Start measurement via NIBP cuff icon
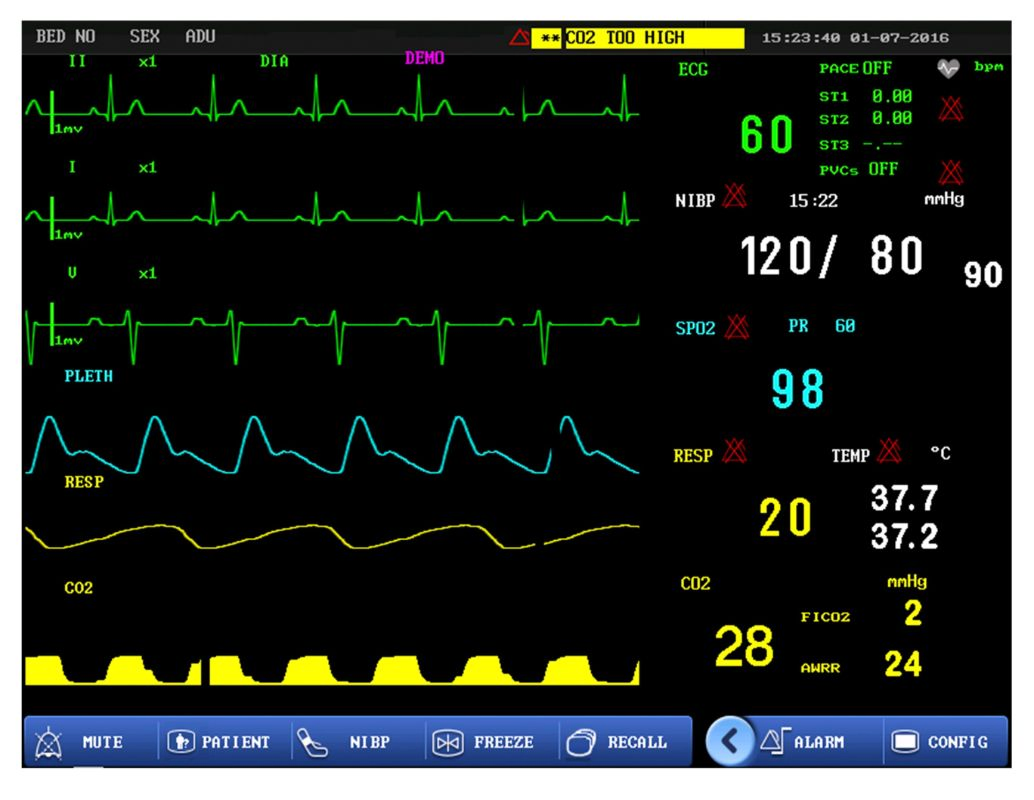The height and width of the screenshot is (800, 1034). point(312,743)
